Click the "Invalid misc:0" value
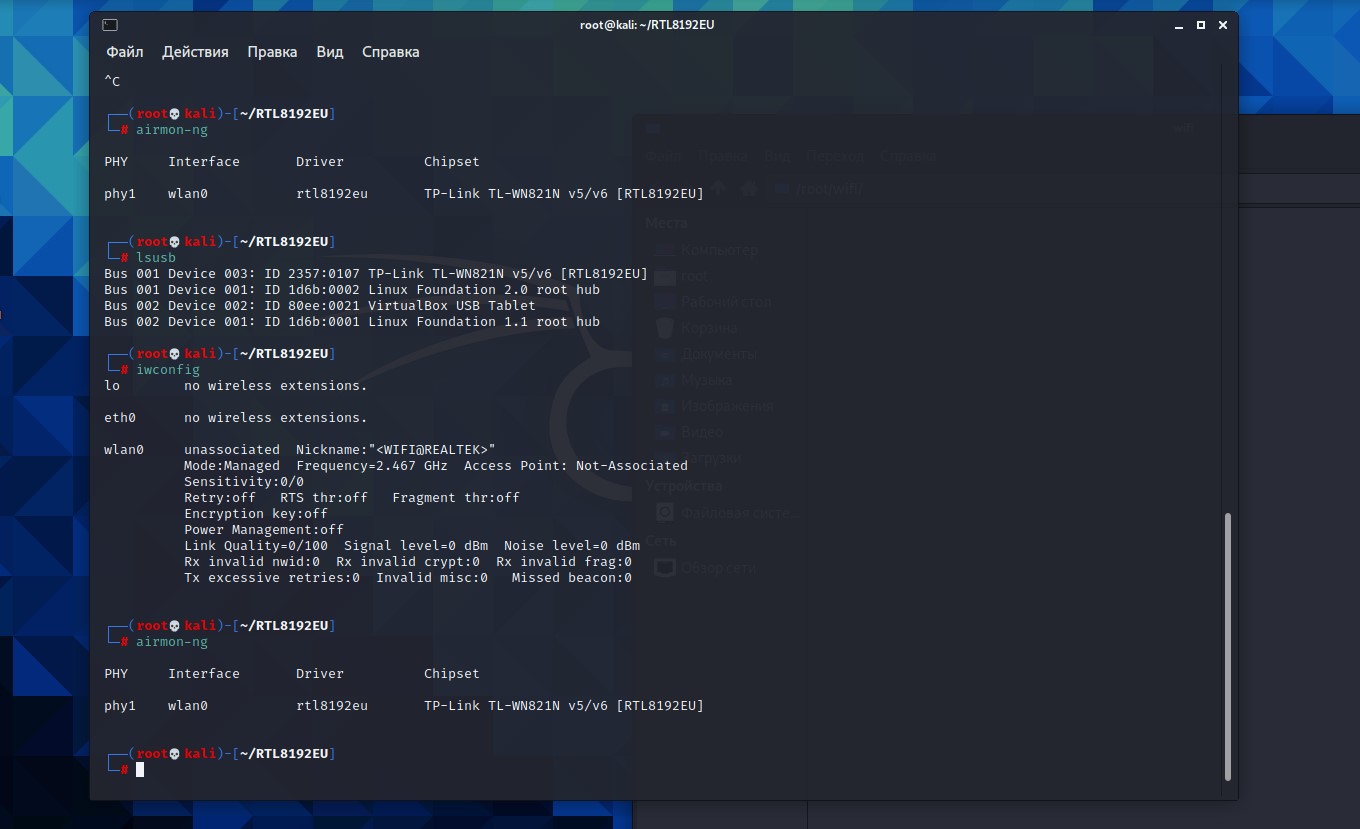 [x=432, y=578]
